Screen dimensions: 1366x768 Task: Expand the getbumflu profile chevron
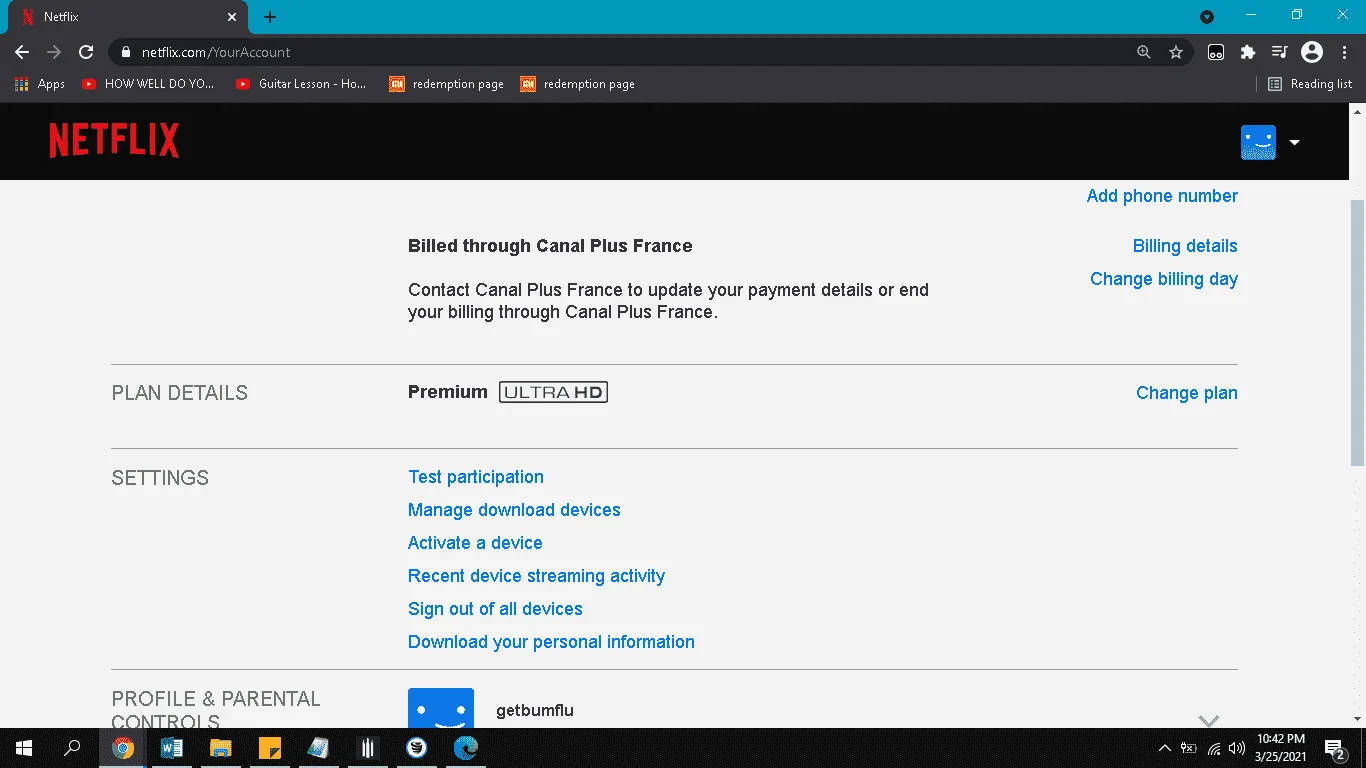click(1208, 721)
